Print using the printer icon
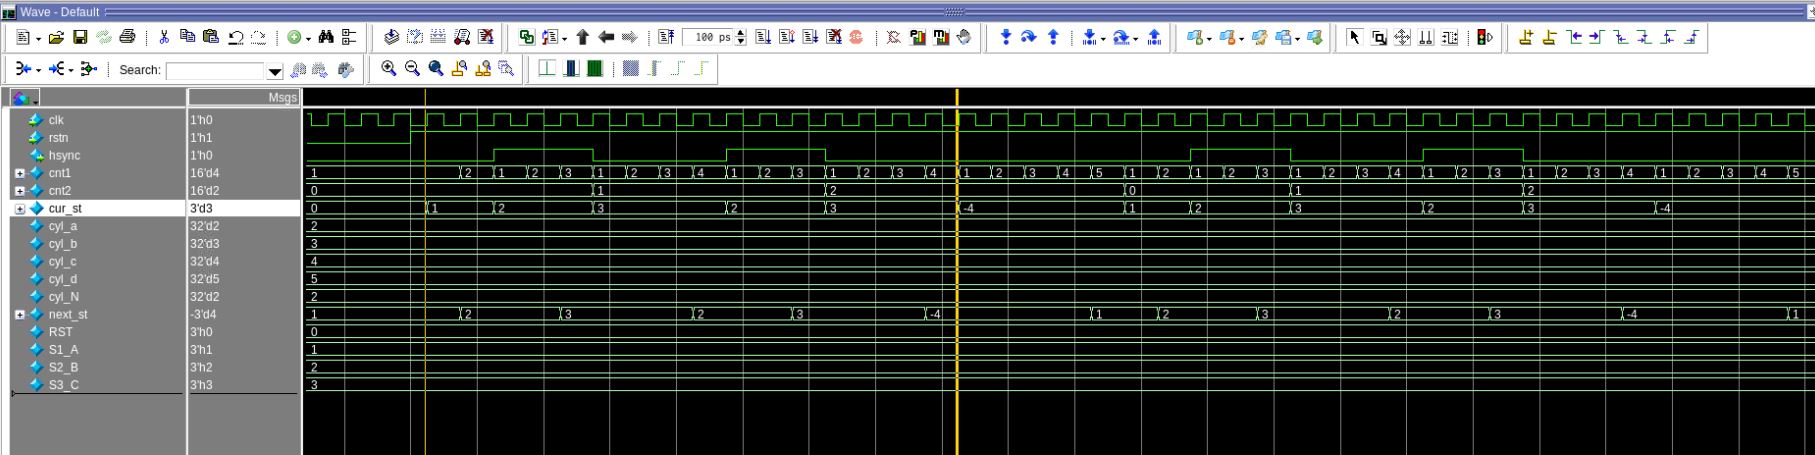The image size is (1815, 455). click(x=127, y=37)
